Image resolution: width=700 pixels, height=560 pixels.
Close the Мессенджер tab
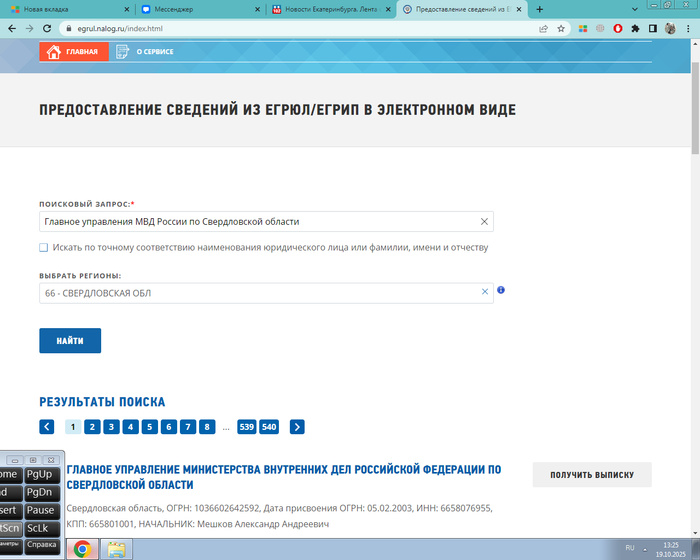[258, 9]
